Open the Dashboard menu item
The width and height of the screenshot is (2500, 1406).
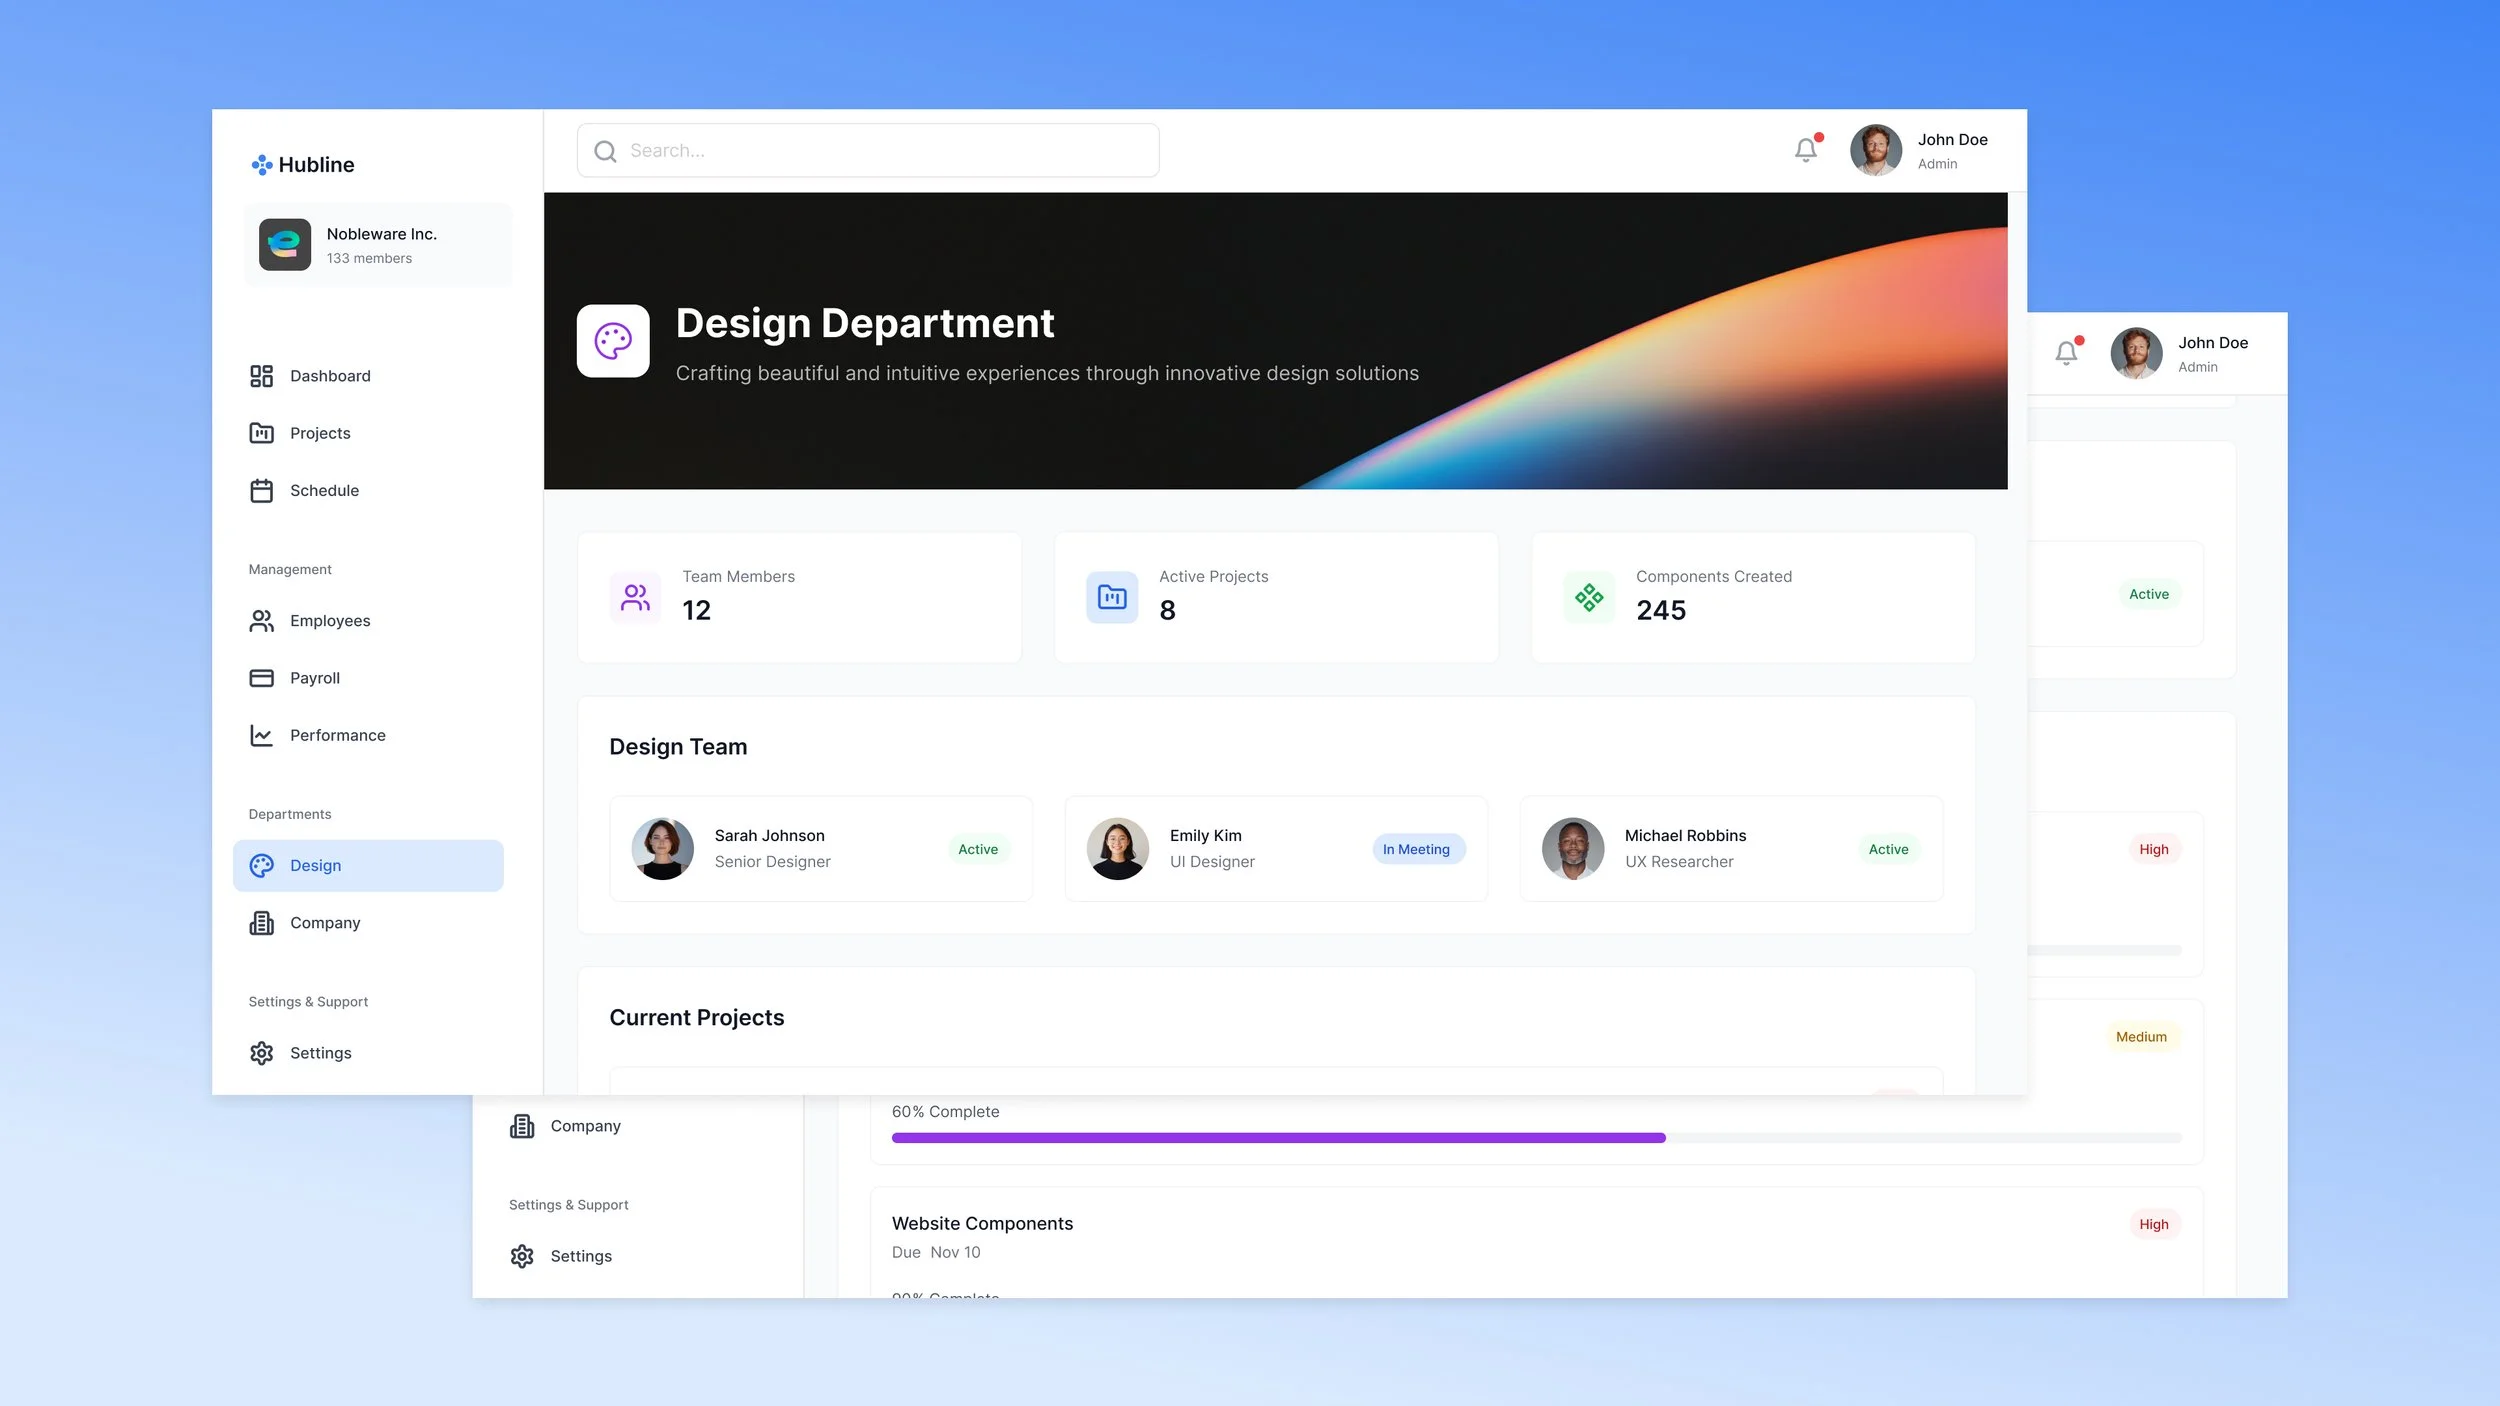pos(329,376)
